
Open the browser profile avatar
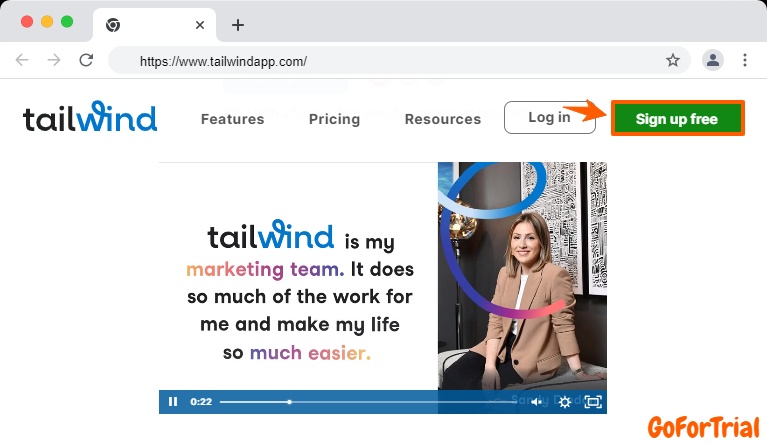pos(713,60)
